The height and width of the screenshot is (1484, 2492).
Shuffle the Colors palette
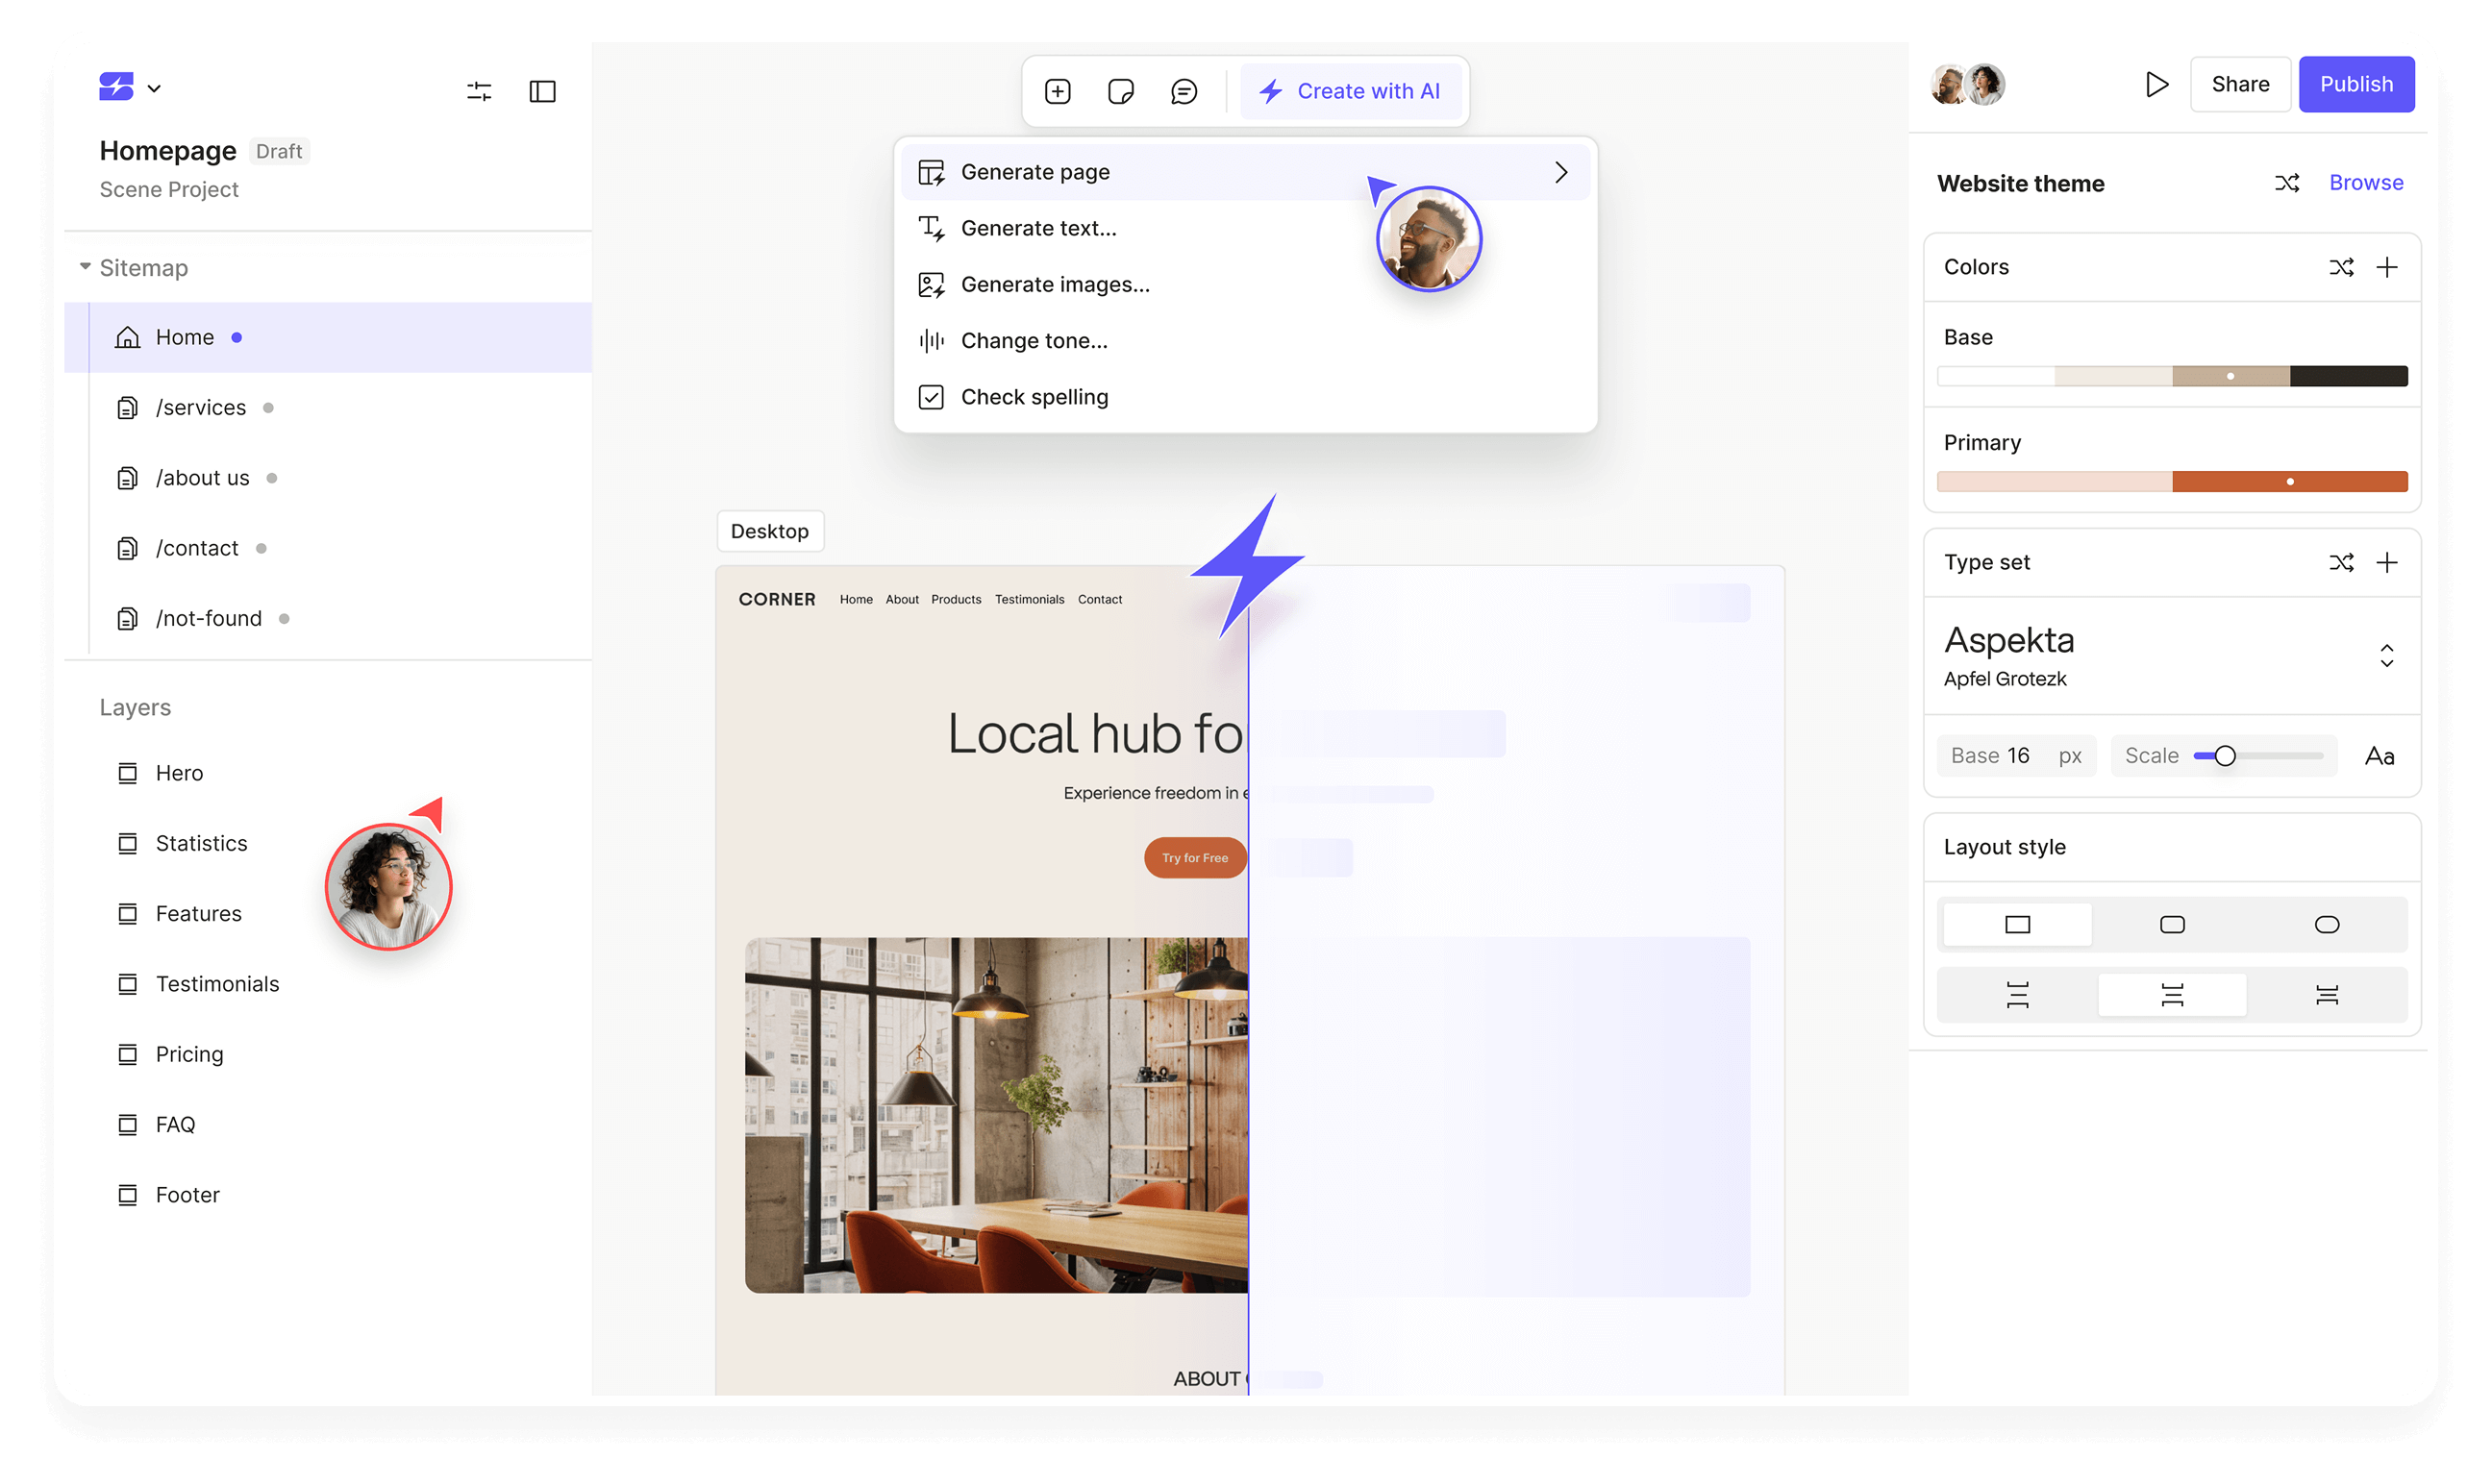[2340, 267]
